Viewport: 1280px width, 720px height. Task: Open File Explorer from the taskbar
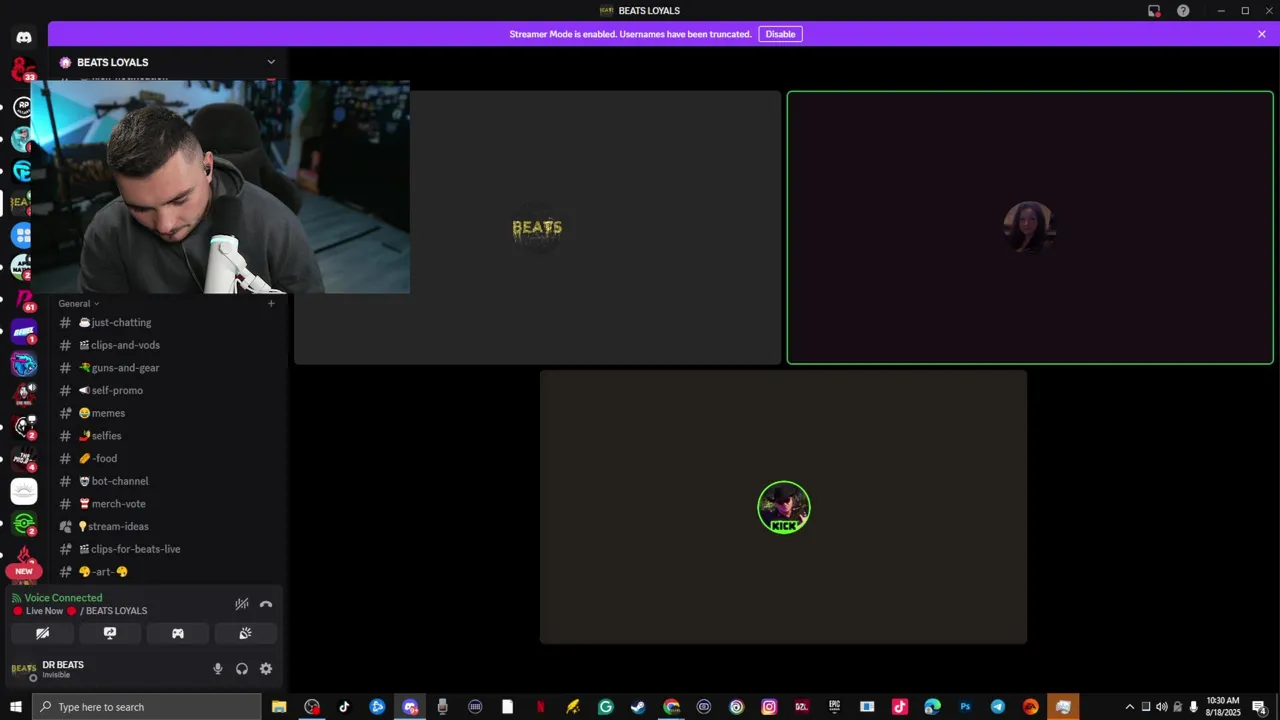point(279,707)
